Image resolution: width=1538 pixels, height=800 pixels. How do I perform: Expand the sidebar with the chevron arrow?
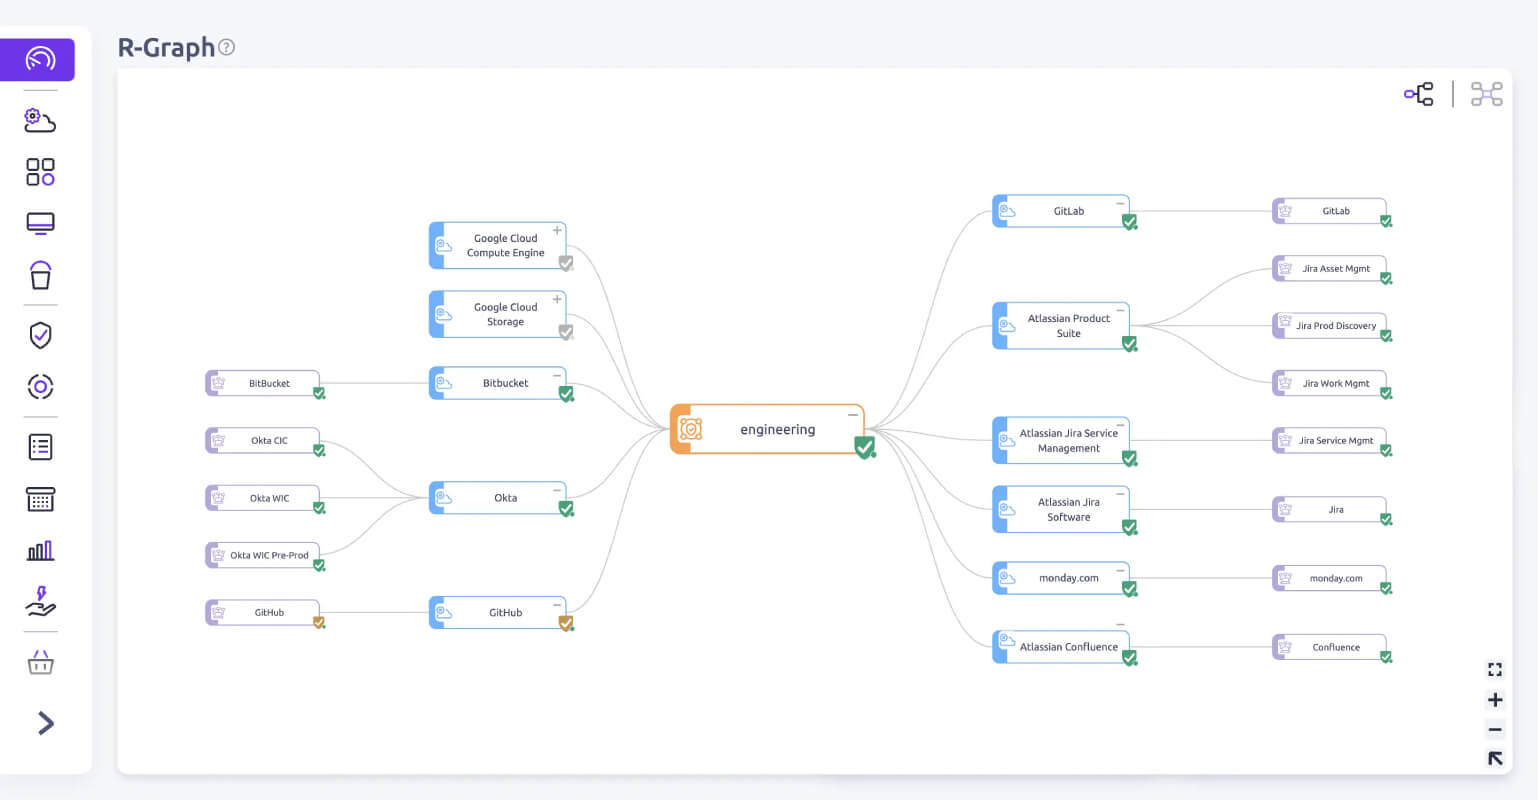(45, 723)
